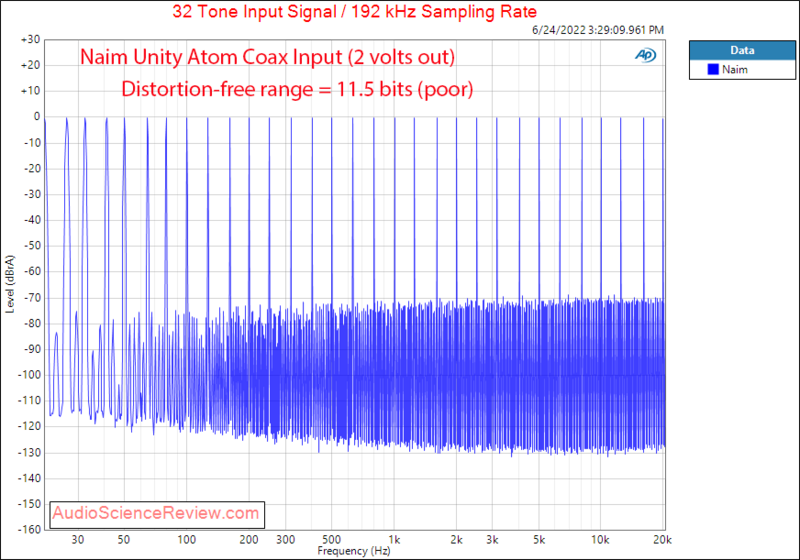Click the Frequency (Hz) axis label

click(354, 551)
